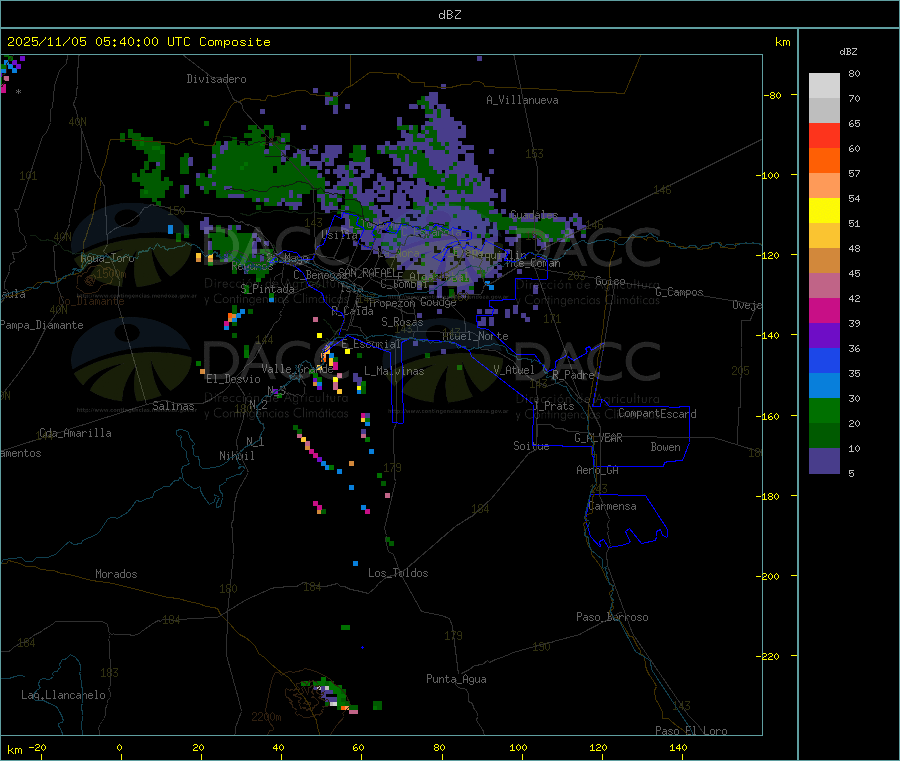Click the 'R_Padre' map label
The height and width of the screenshot is (761, 900).
coord(573,375)
